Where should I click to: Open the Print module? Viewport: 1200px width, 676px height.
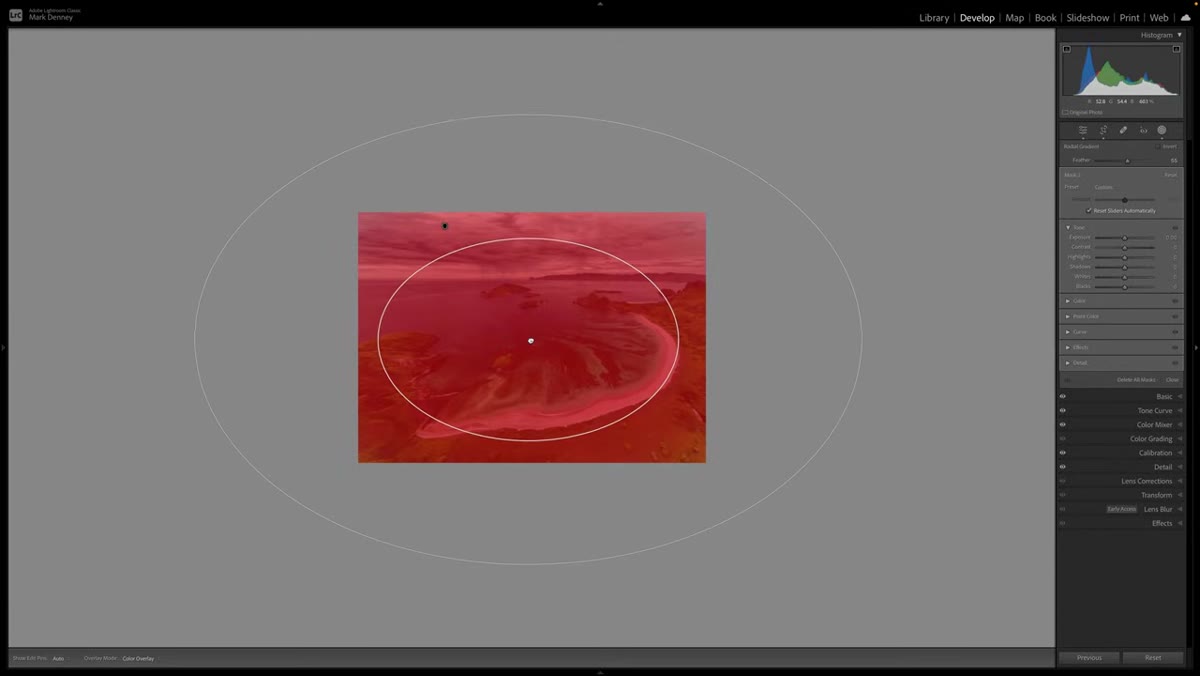point(1129,18)
